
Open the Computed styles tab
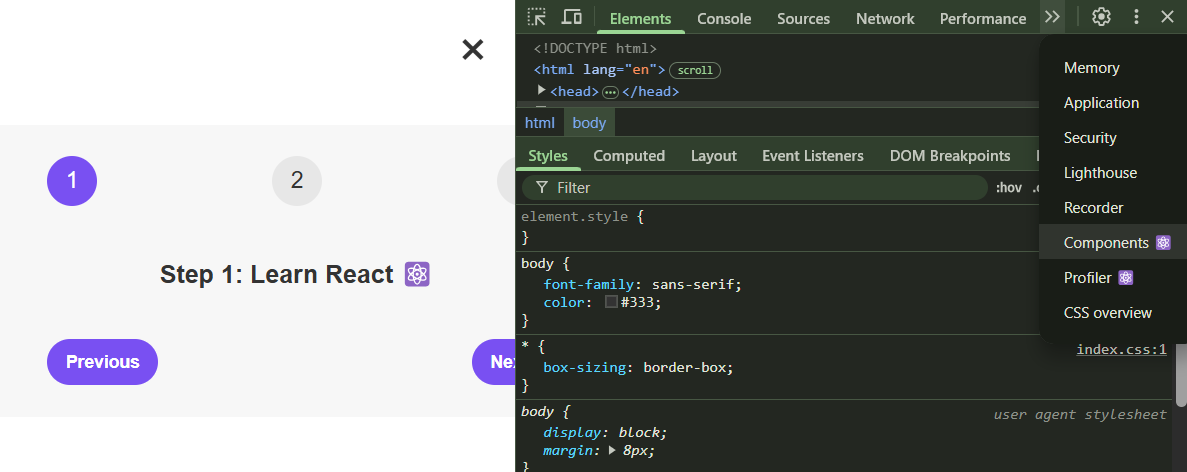pos(629,156)
